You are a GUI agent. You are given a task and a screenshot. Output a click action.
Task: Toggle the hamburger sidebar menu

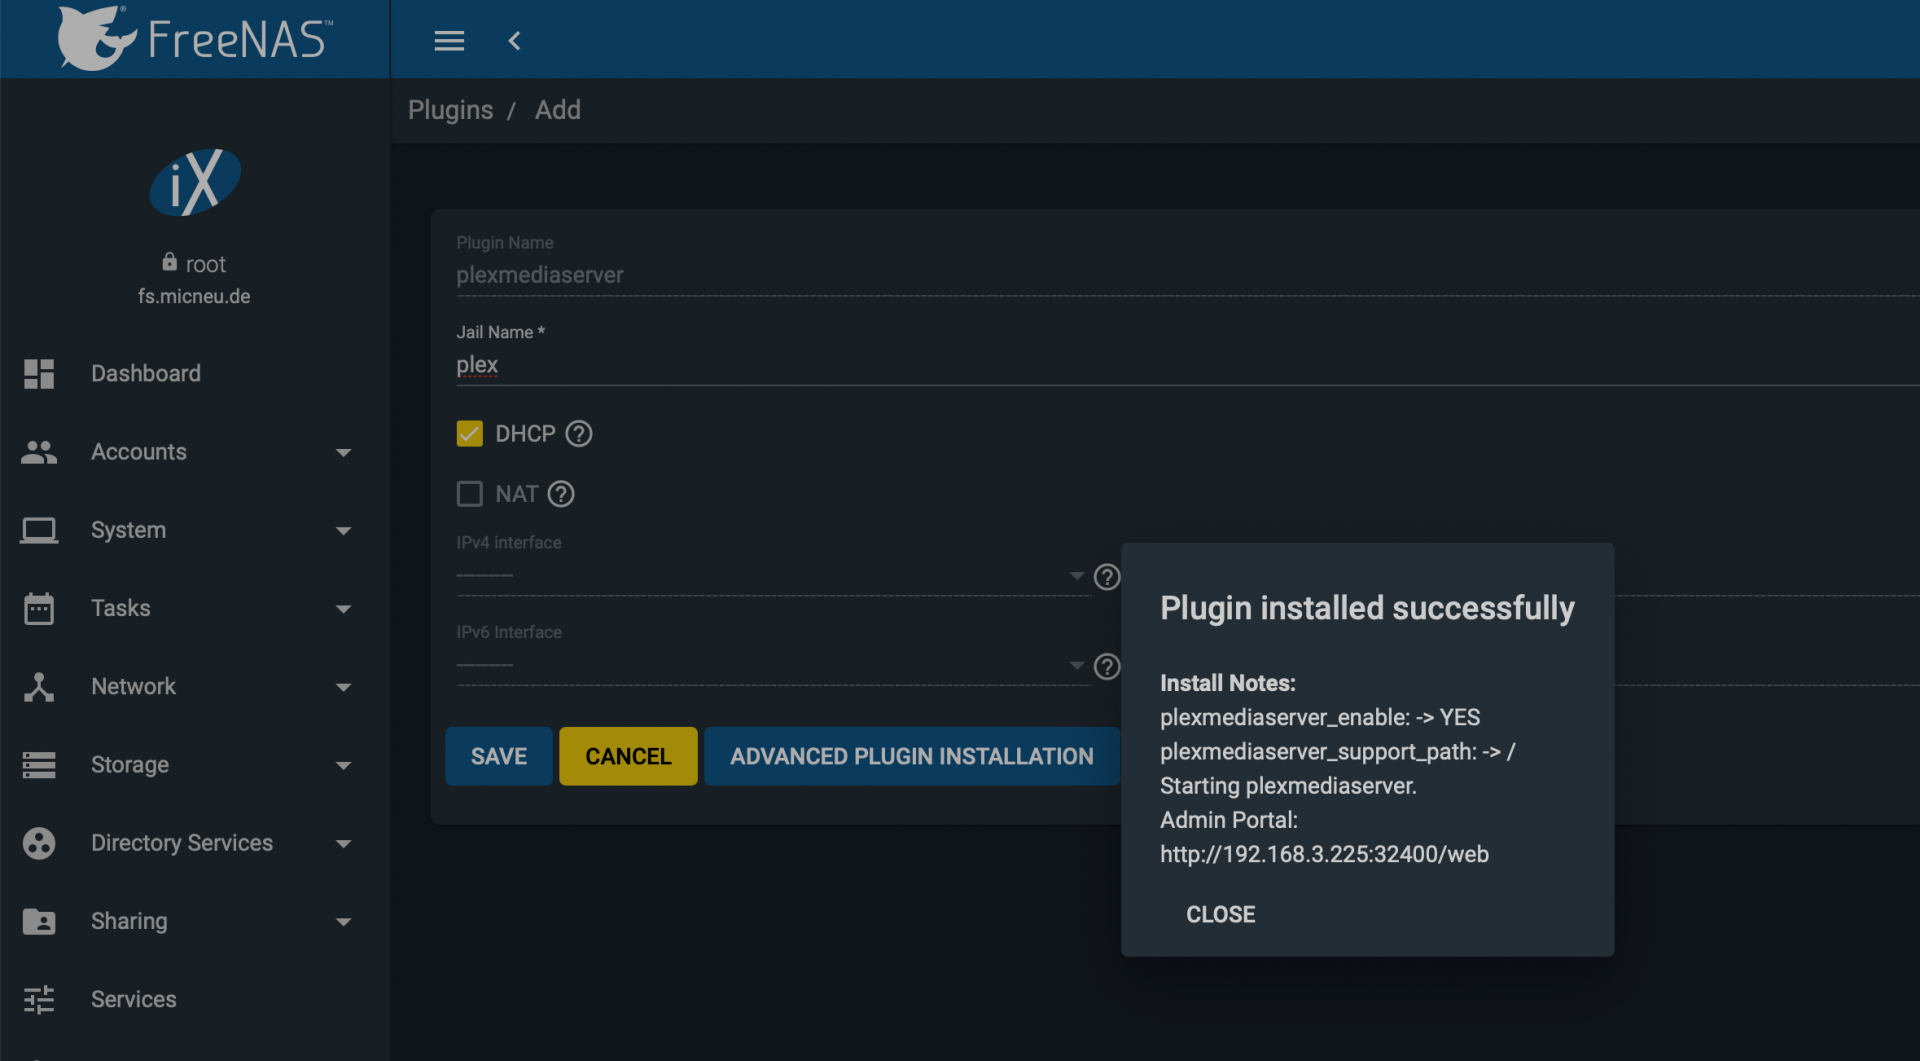449,41
